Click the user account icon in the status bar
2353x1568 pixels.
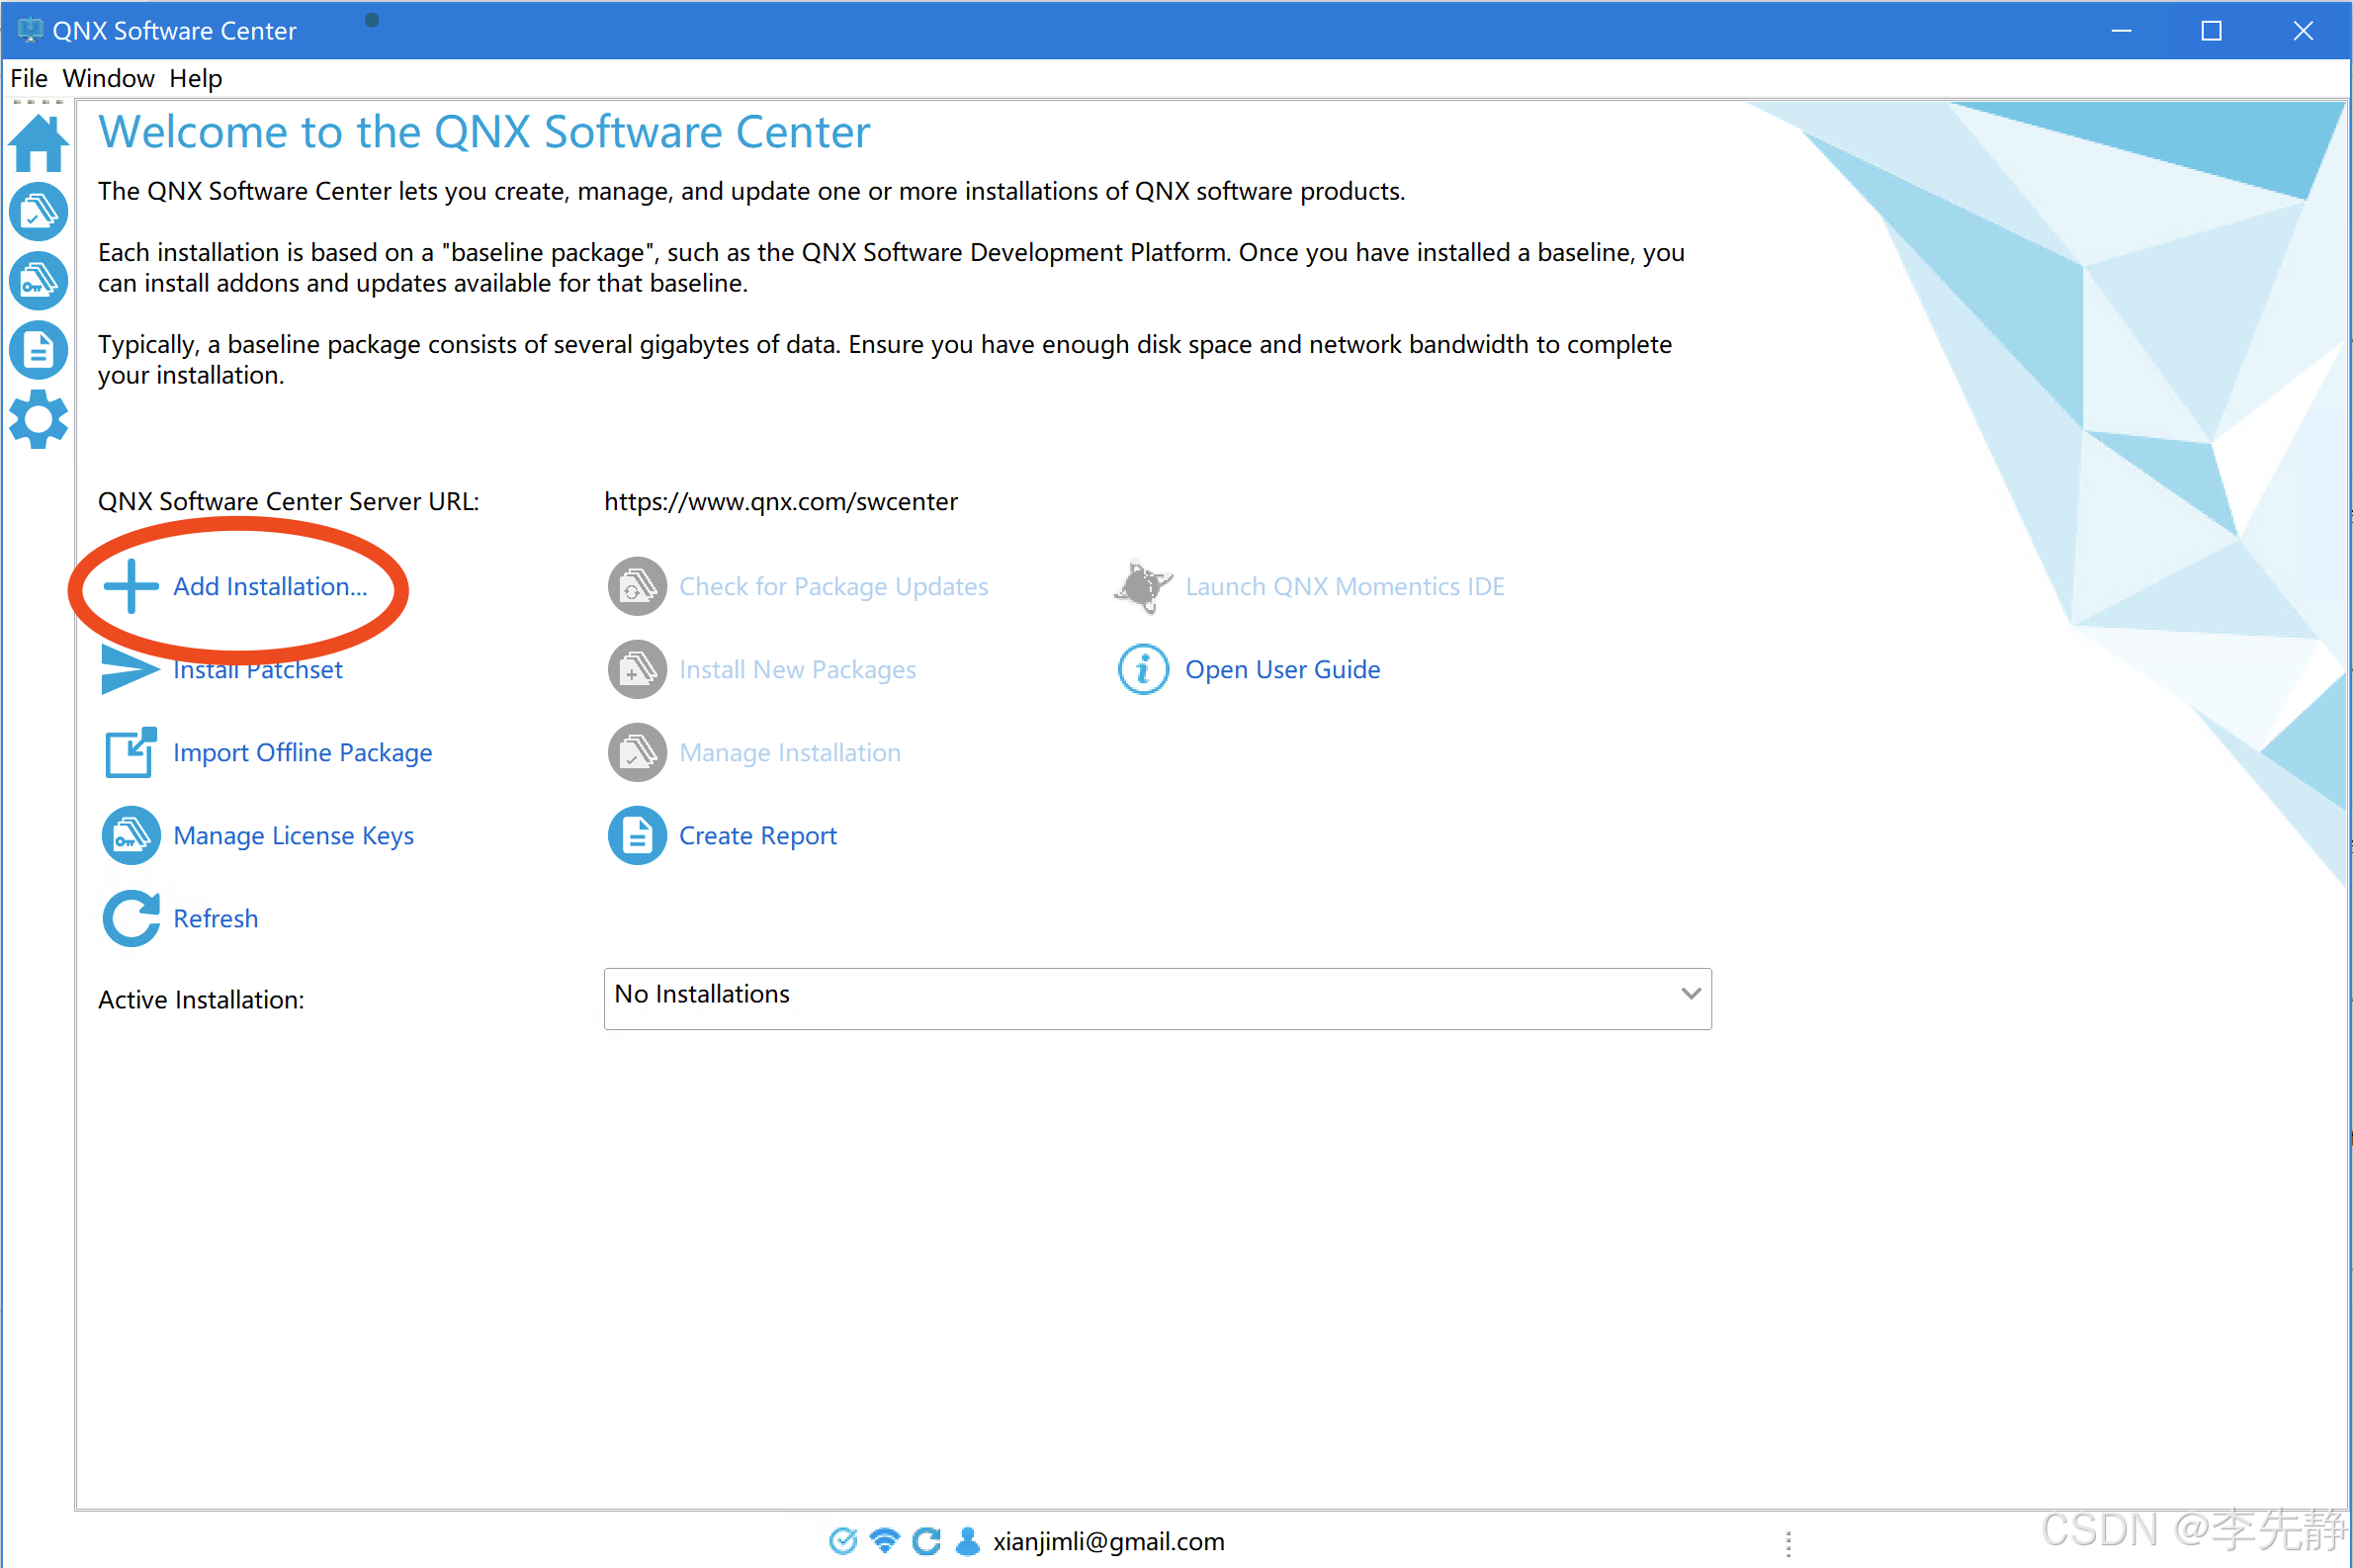pos(967,1541)
